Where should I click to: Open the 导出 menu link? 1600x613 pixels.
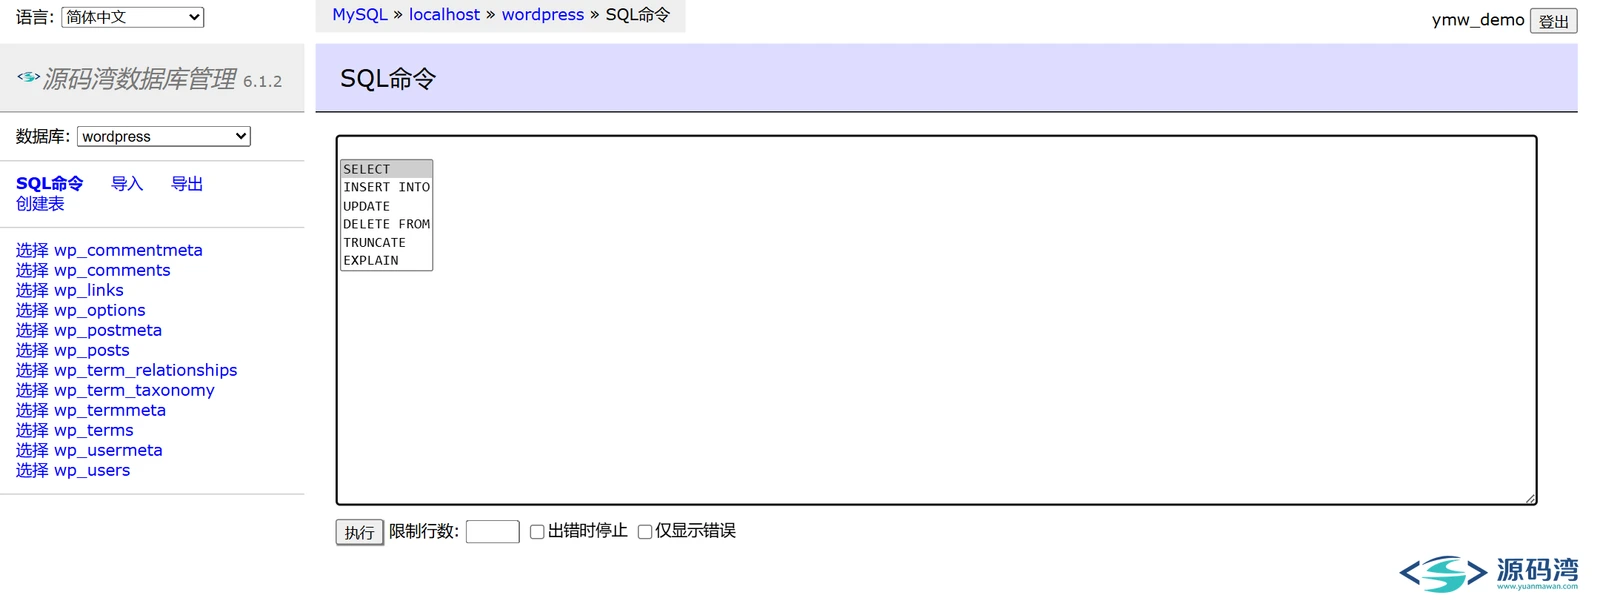(x=187, y=183)
